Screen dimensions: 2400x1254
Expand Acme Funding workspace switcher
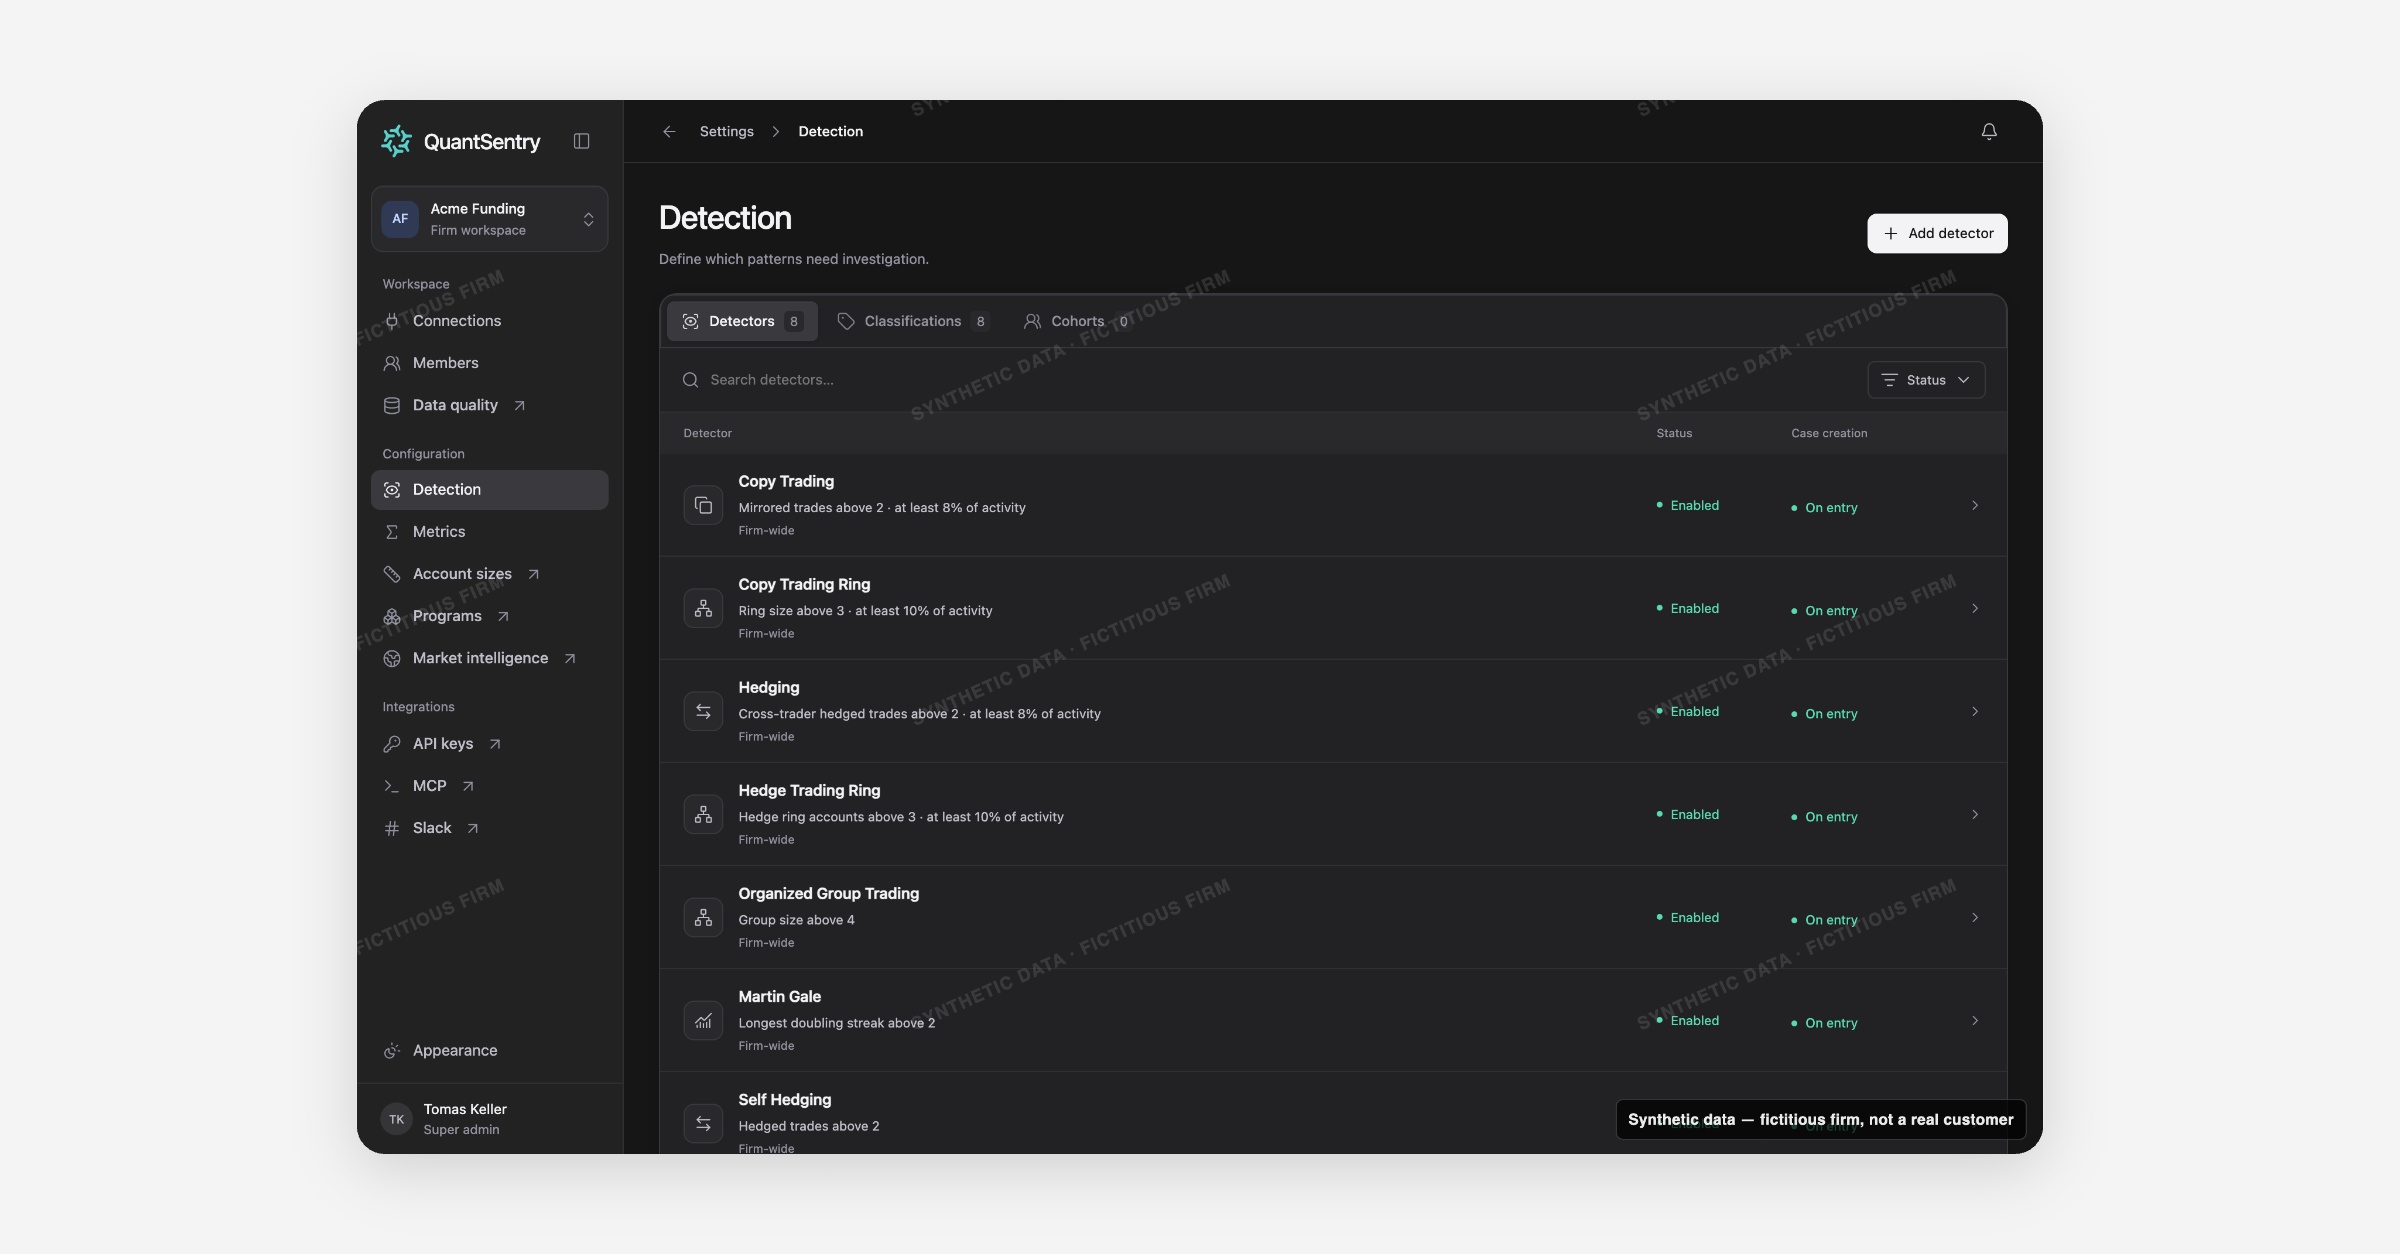pyautogui.click(x=489, y=219)
